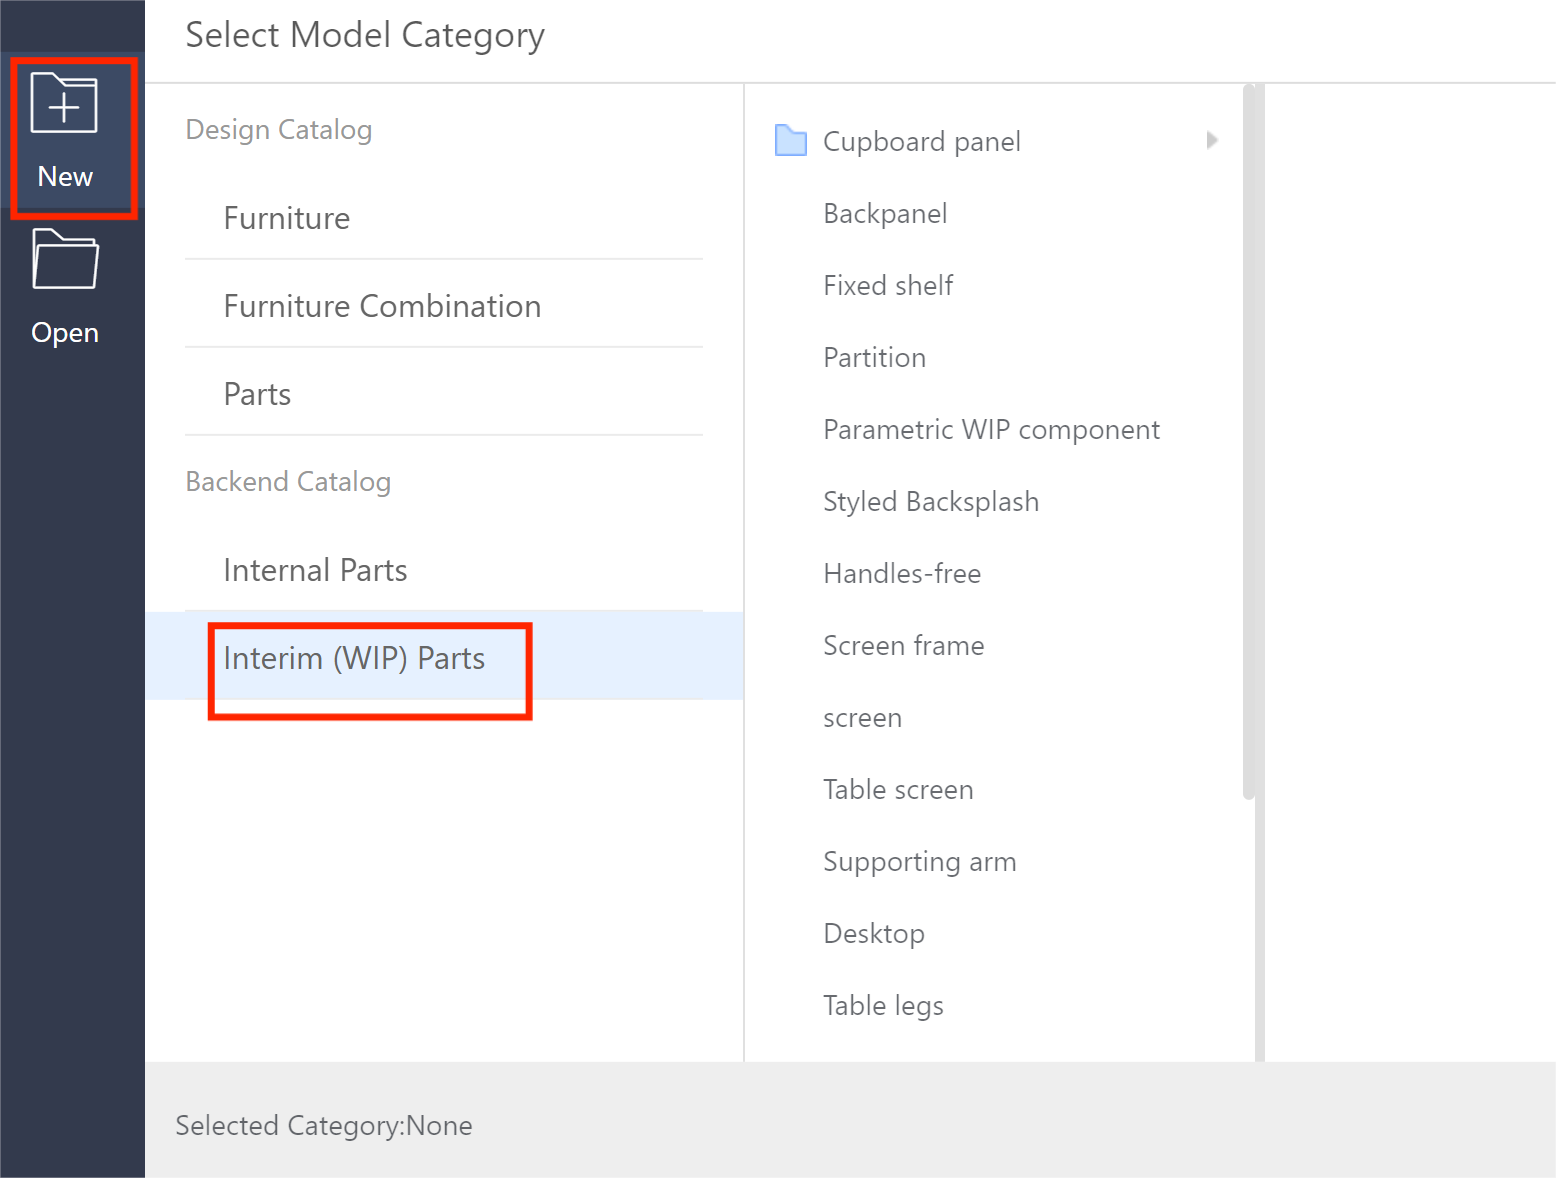1556x1178 pixels.
Task: Select Screen frame from list
Action: pyautogui.click(x=903, y=646)
